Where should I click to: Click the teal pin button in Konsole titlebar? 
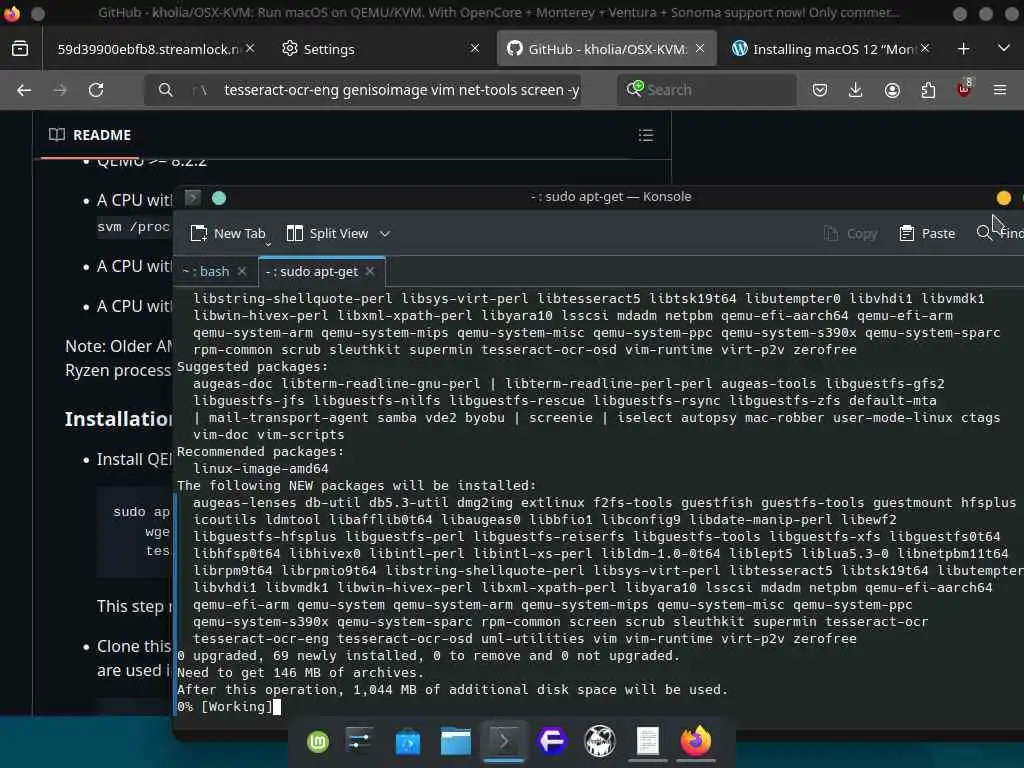point(219,198)
